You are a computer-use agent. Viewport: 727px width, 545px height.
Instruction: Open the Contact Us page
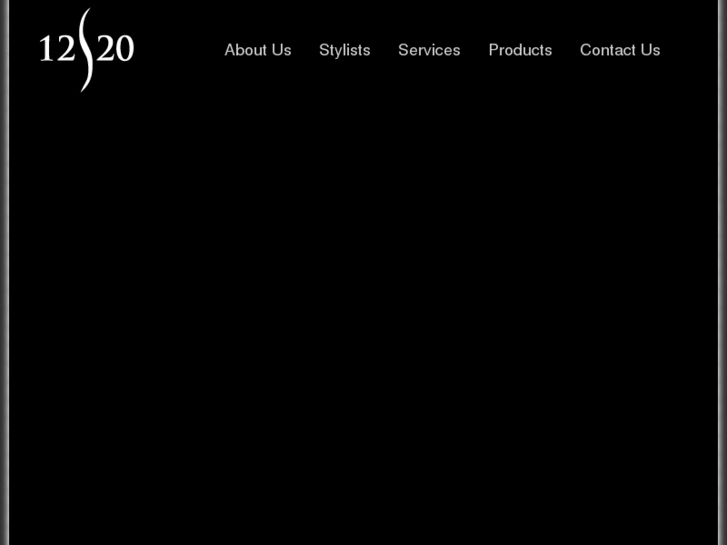pos(620,50)
